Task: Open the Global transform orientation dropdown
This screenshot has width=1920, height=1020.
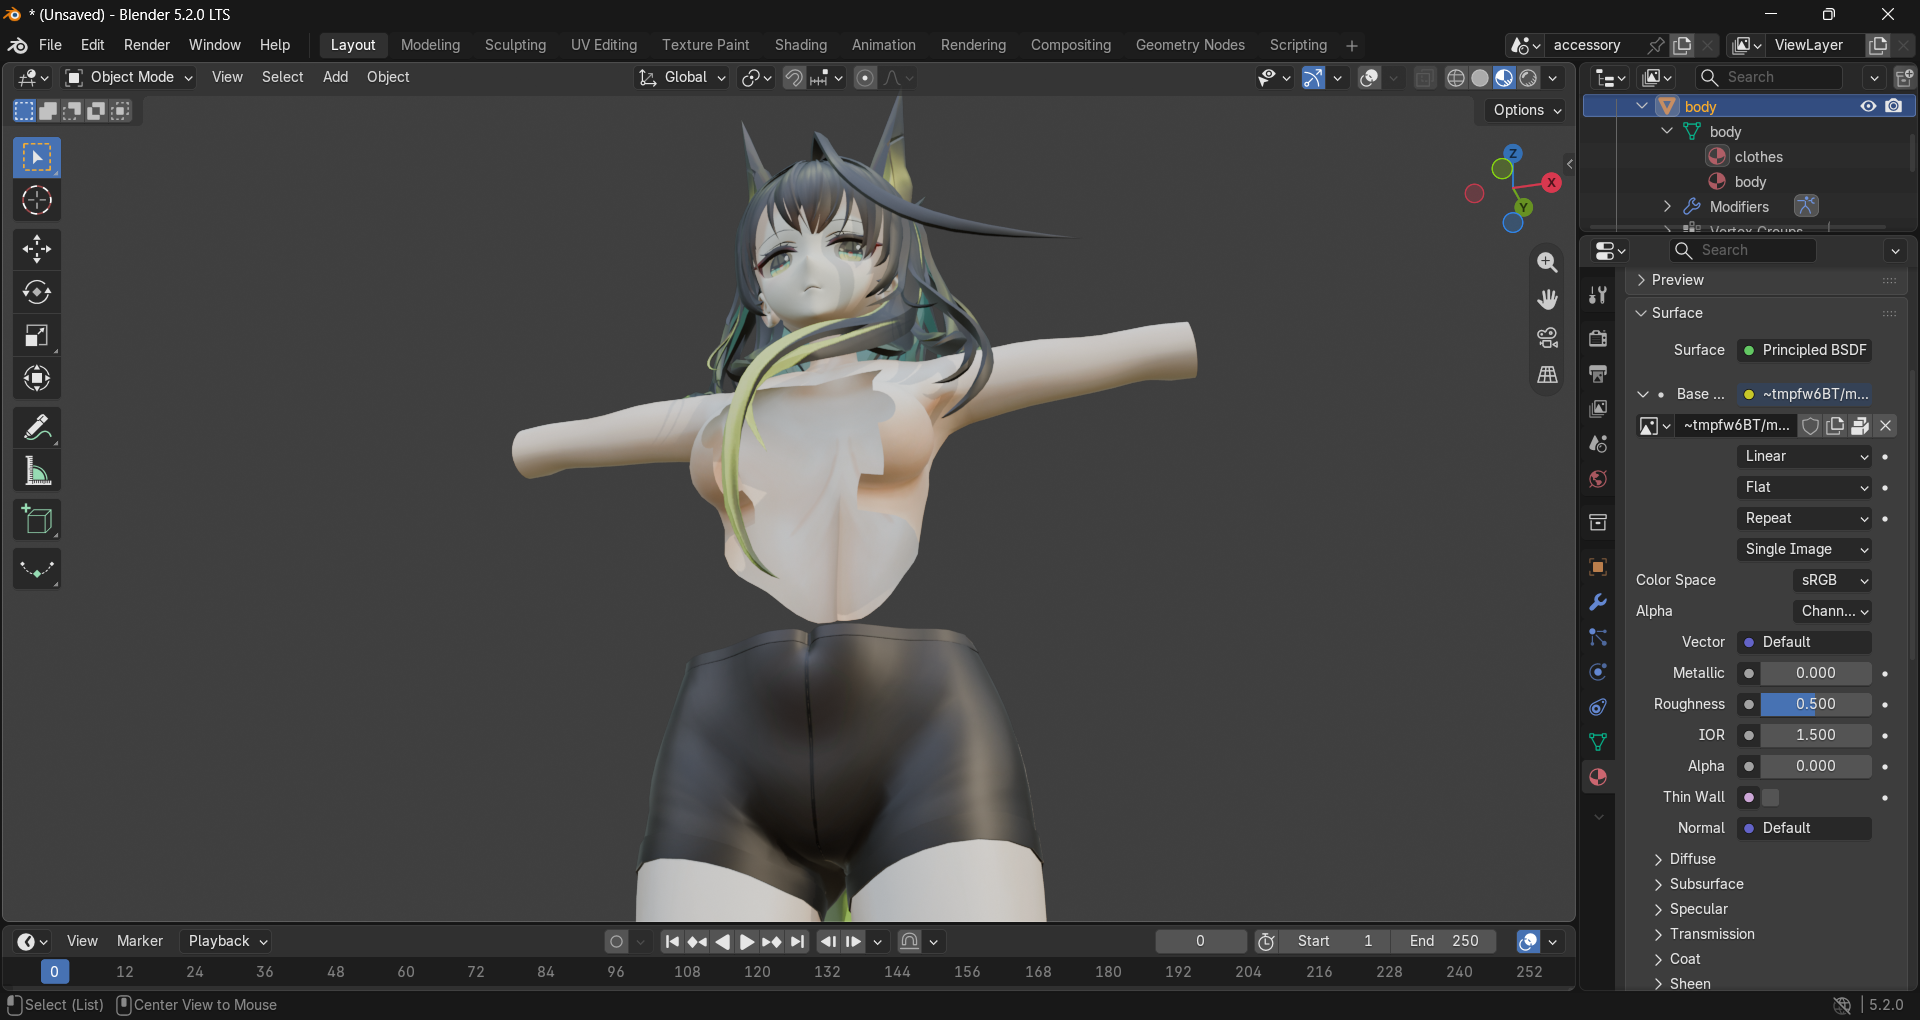Action: coord(682,78)
